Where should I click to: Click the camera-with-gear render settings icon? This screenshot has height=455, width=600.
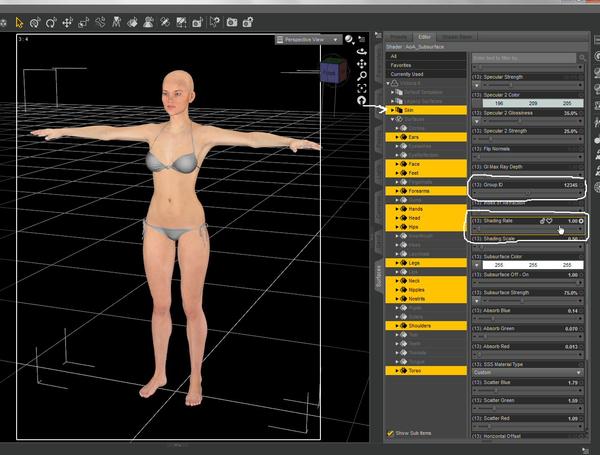[x=248, y=23]
